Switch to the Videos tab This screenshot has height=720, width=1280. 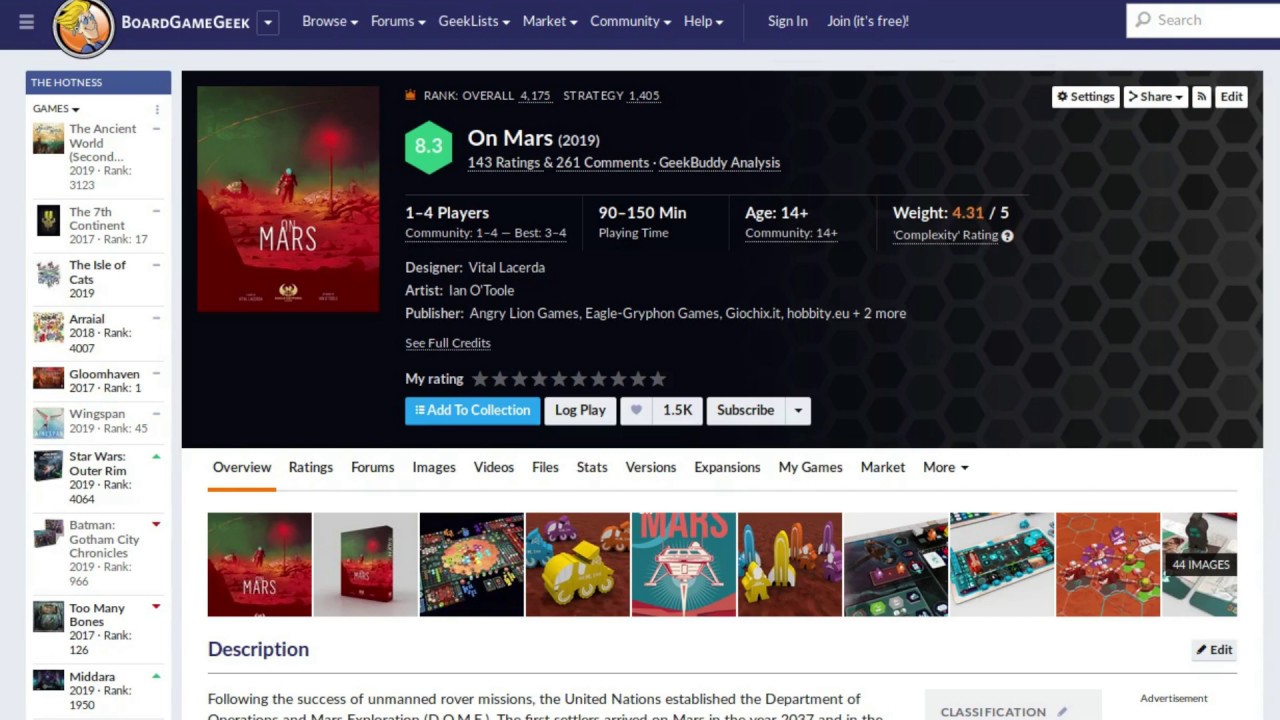(x=494, y=467)
